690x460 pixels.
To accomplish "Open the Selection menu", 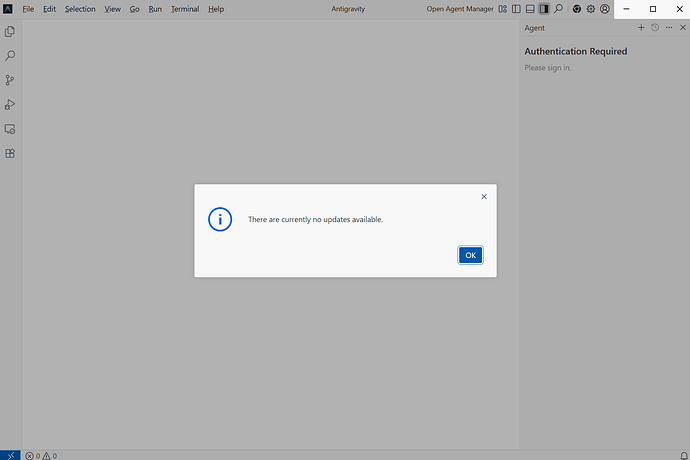I will click(80, 9).
